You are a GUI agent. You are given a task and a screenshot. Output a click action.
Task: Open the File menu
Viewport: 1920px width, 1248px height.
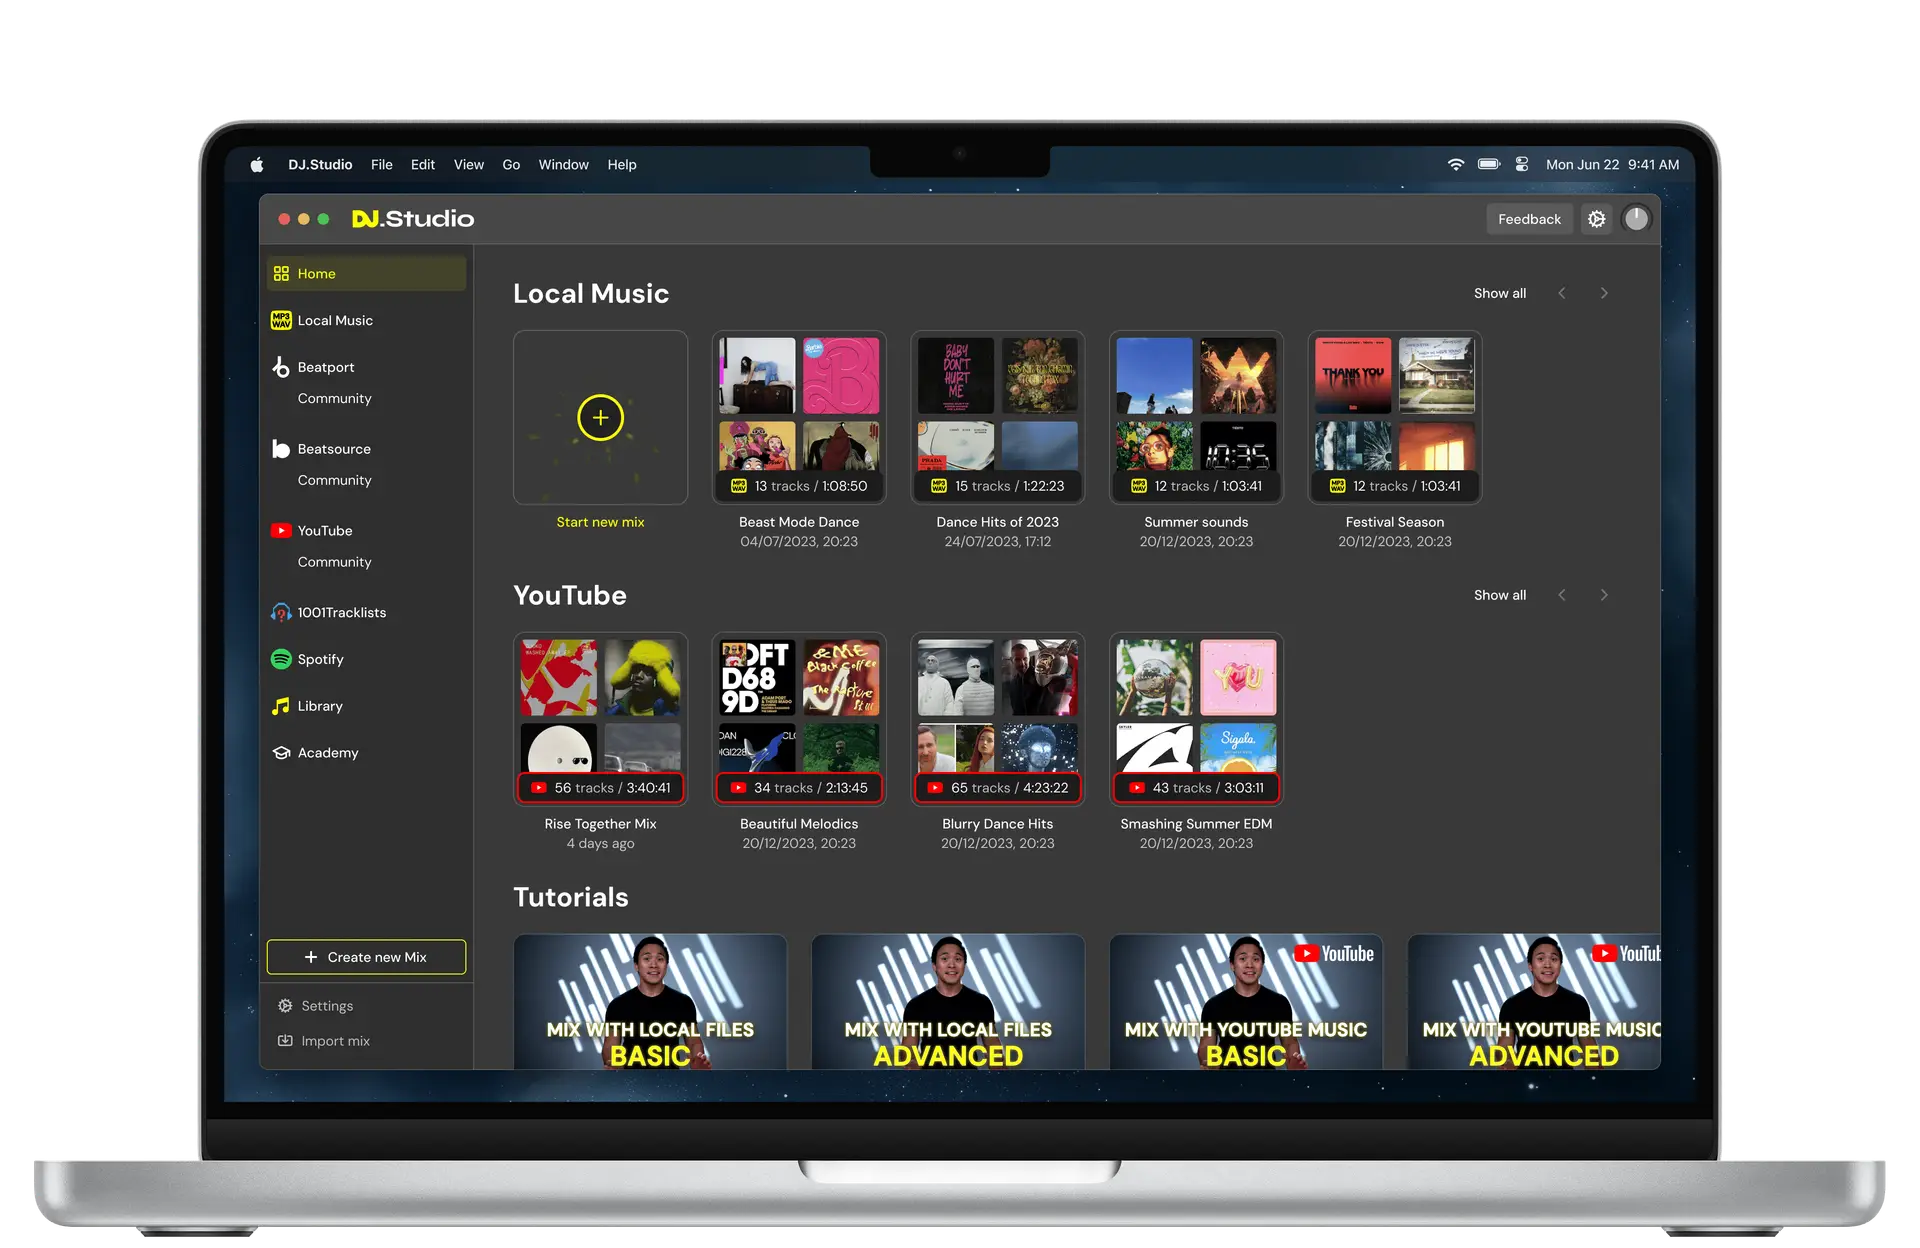point(382,165)
